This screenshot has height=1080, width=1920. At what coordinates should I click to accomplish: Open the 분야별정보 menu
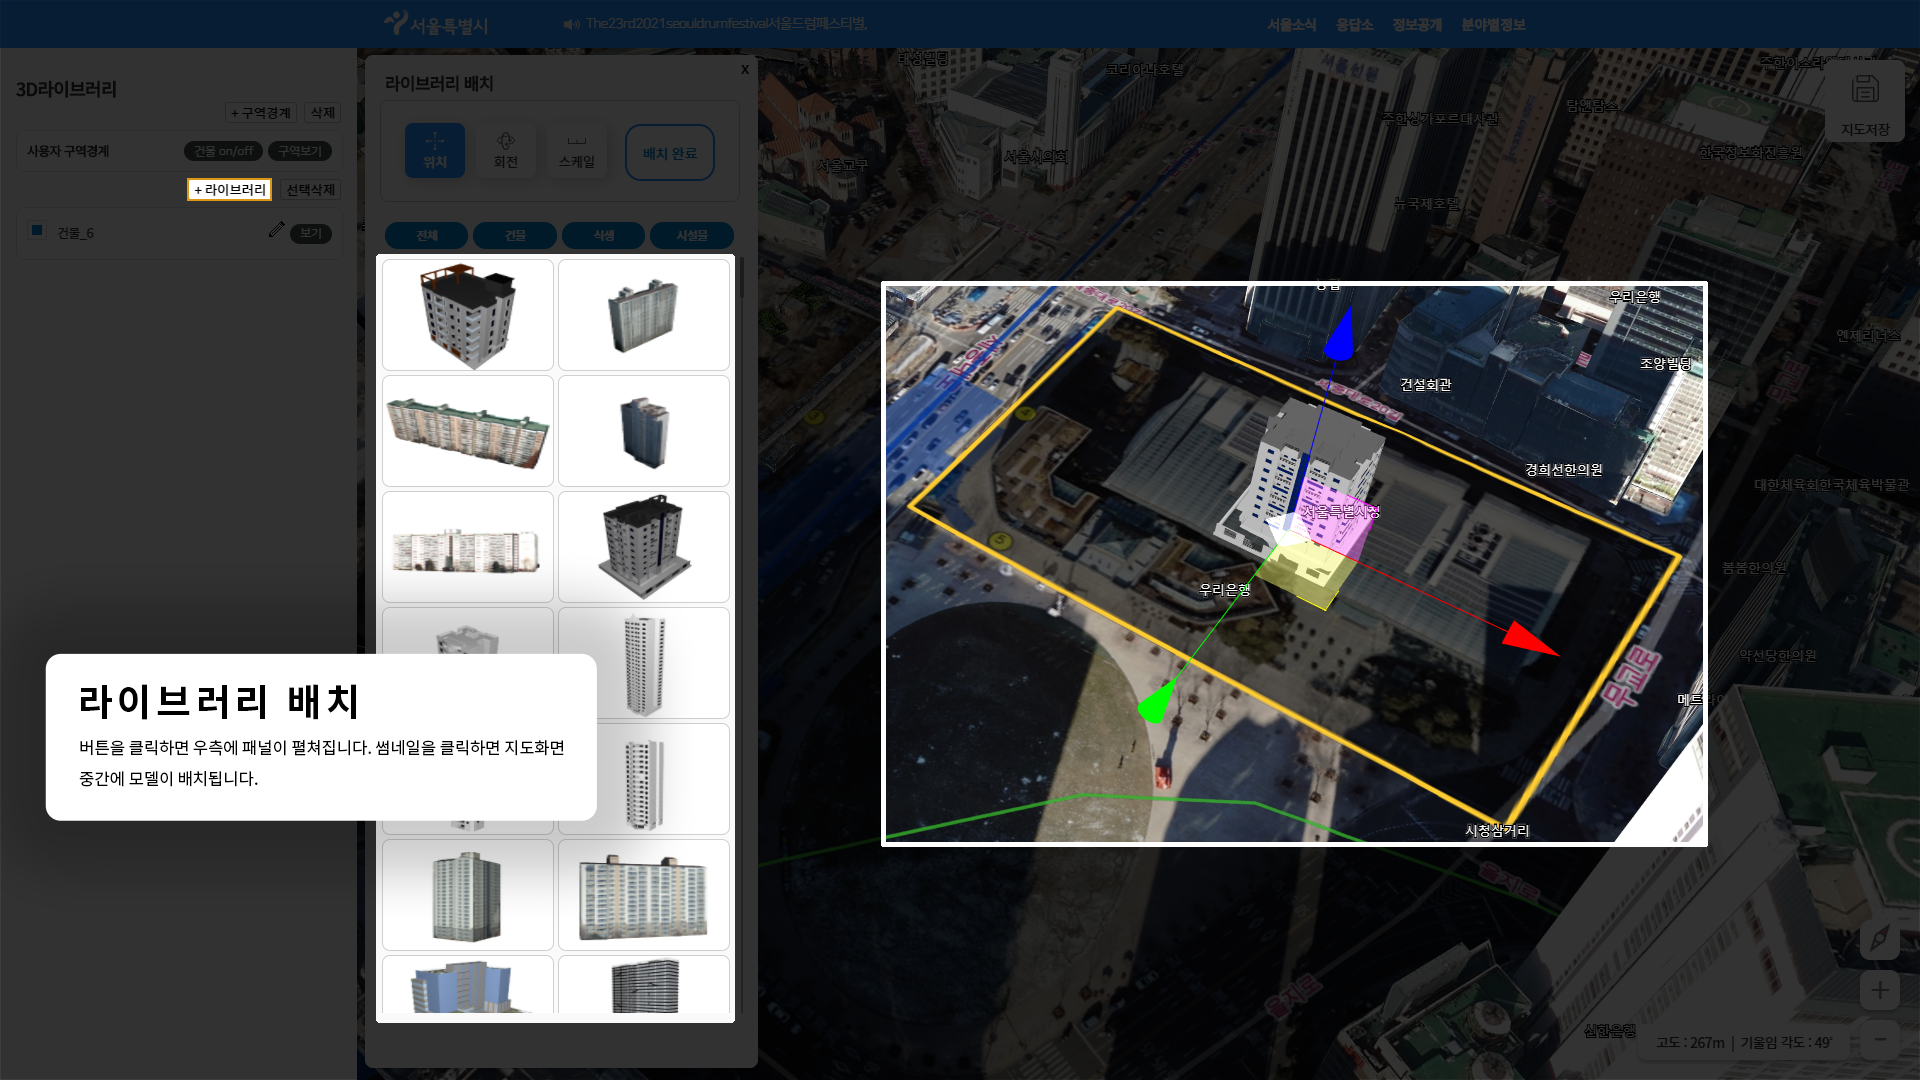pos(1493,25)
